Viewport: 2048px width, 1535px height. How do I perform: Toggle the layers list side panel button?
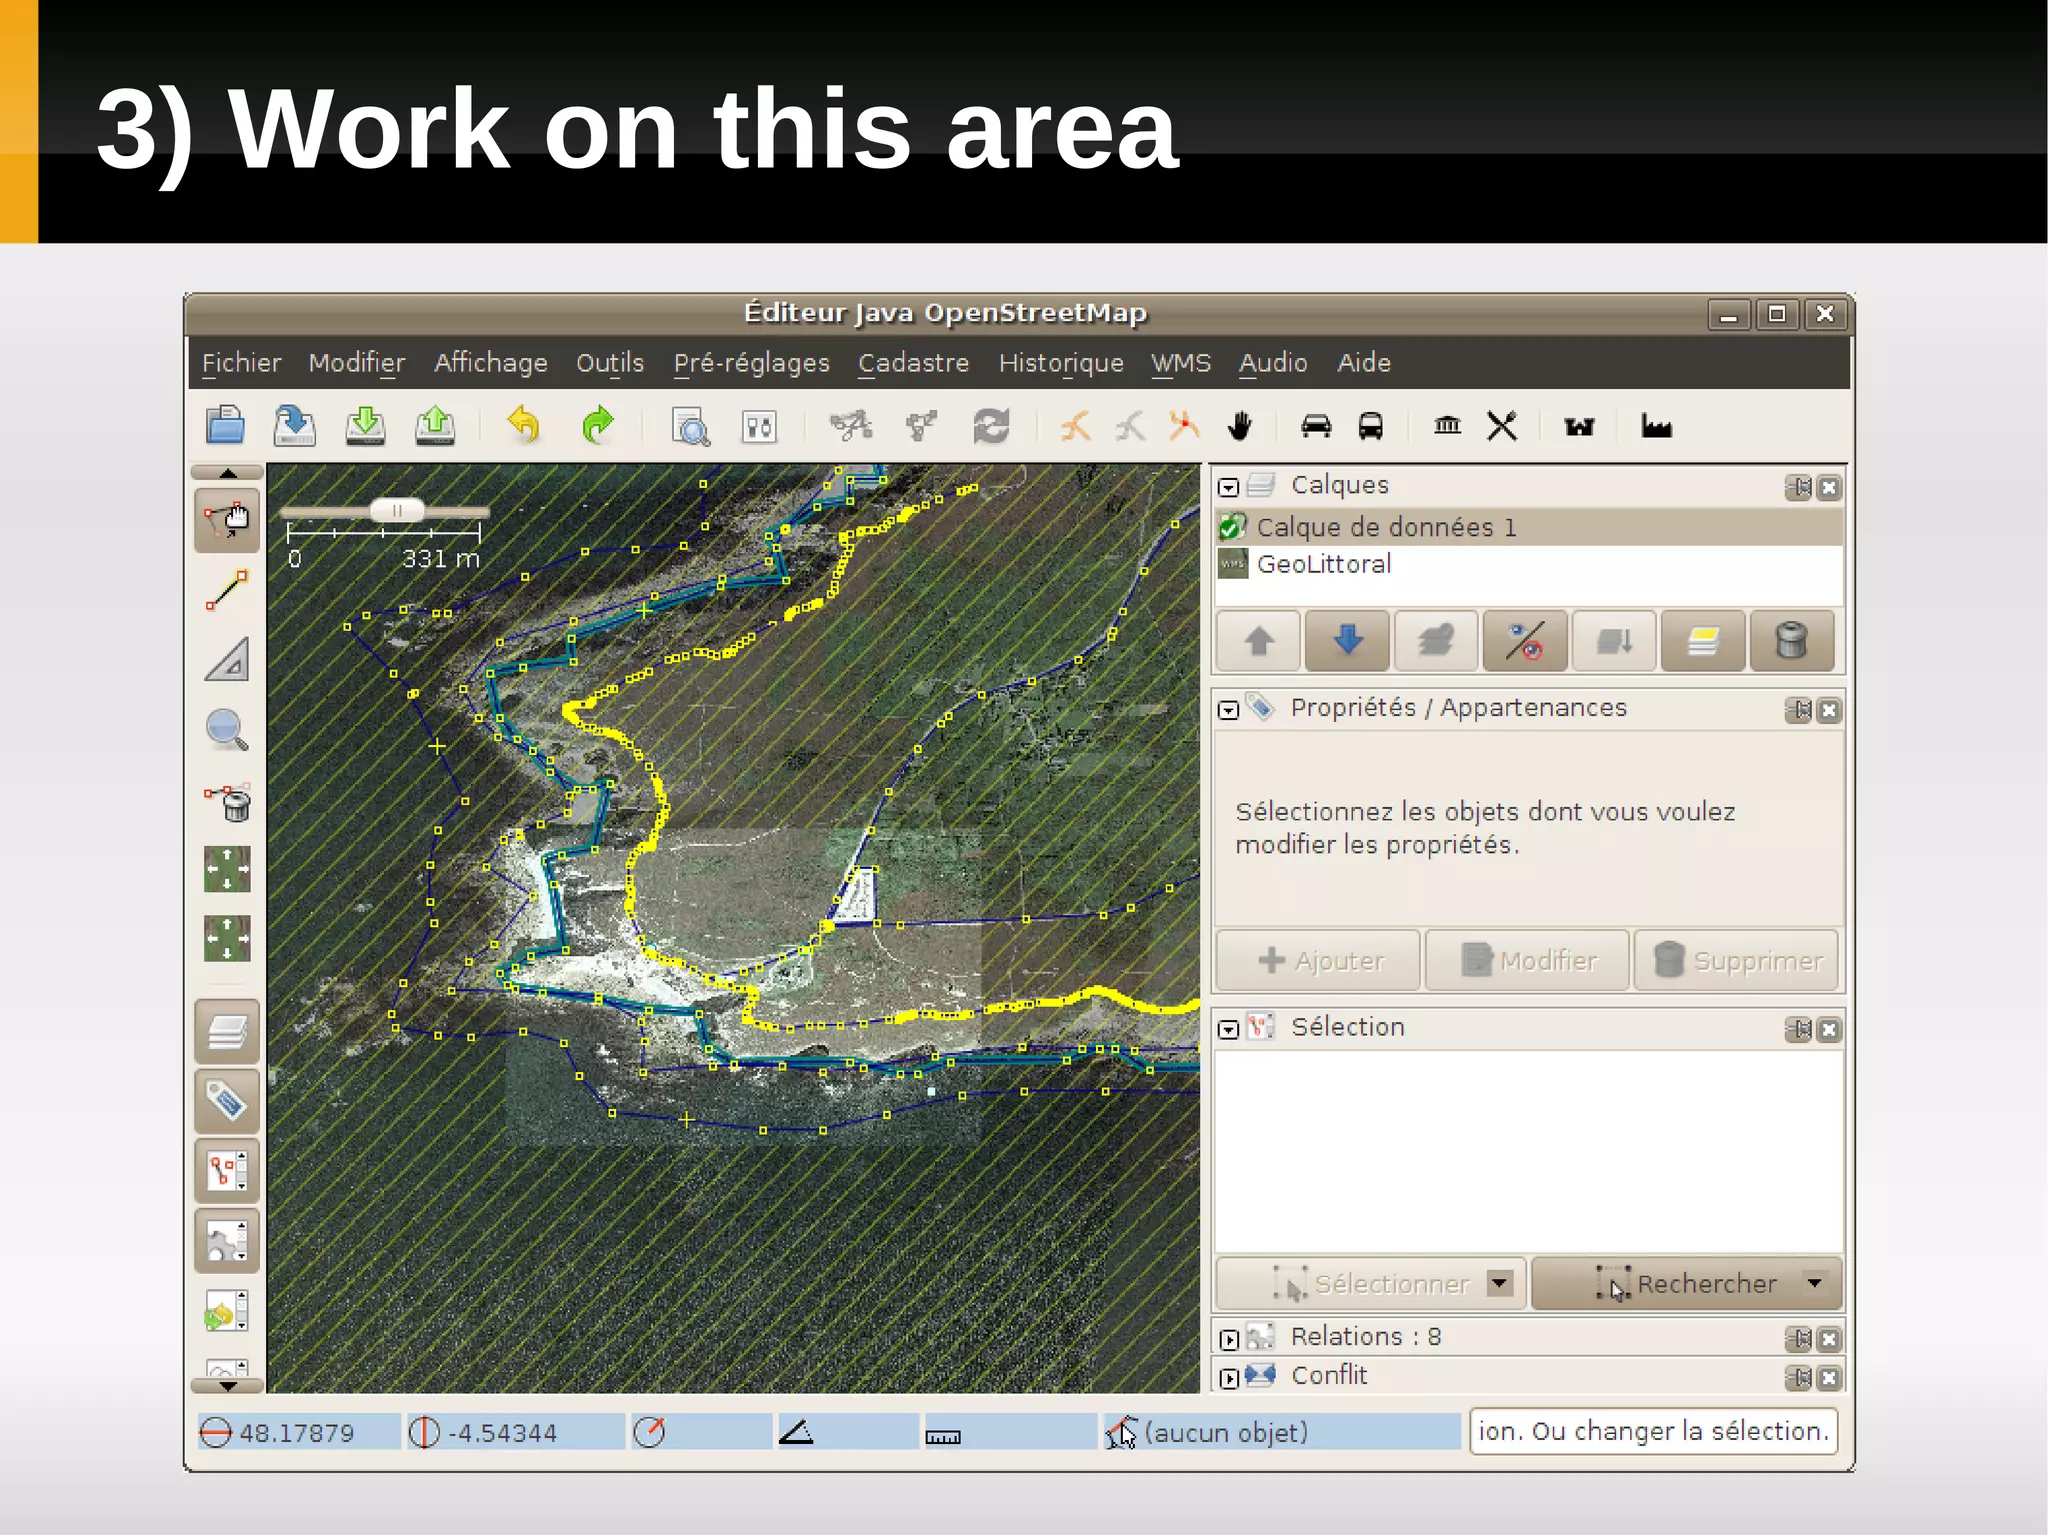227,1031
